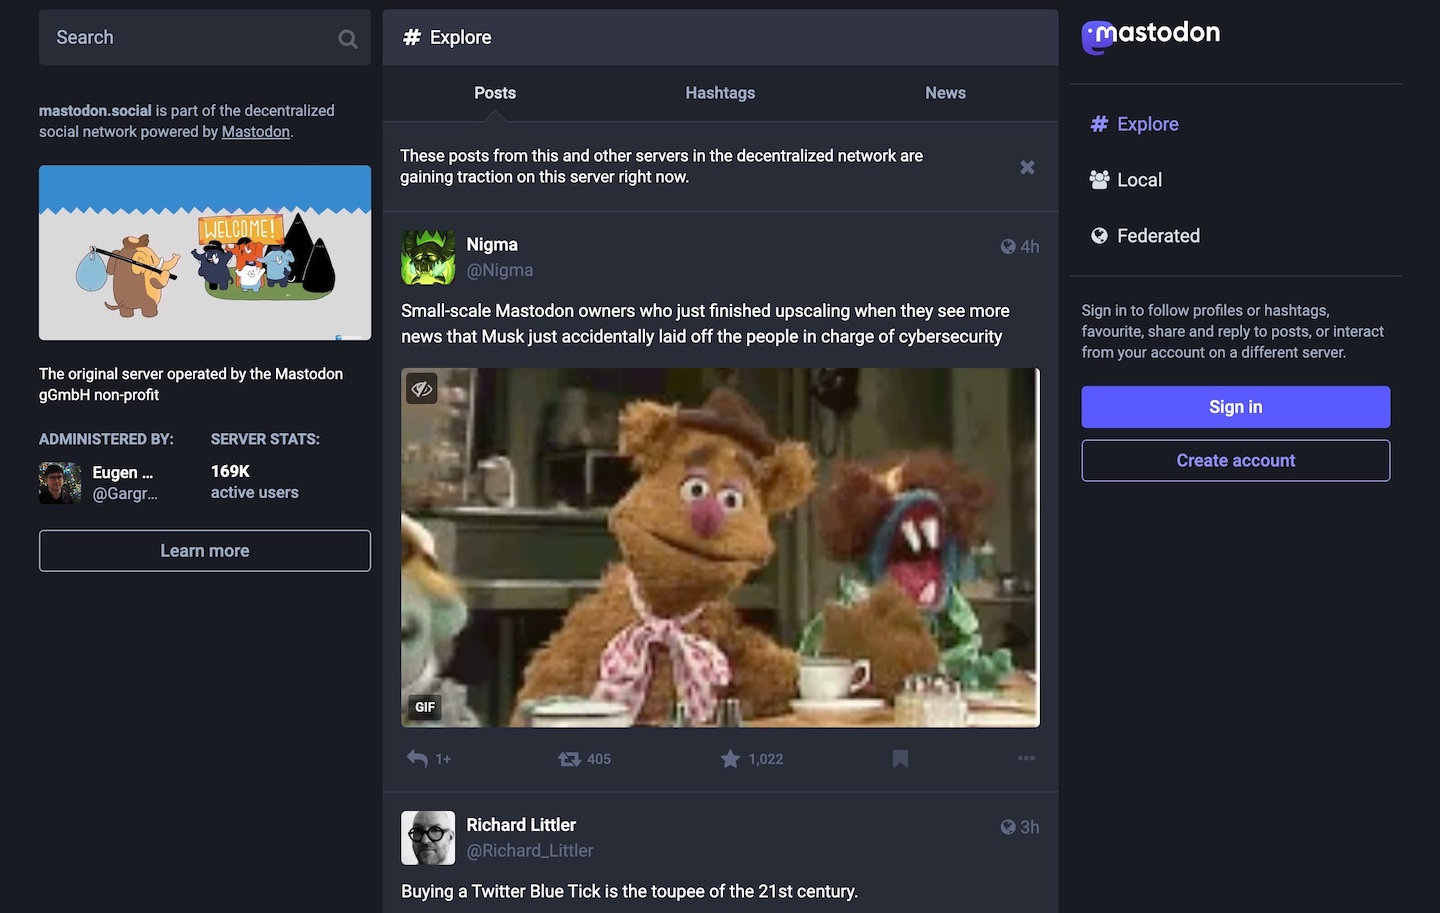Favourite Nigma's post with 1,022 stars
This screenshot has width=1440, height=913.
pyautogui.click(x=730, y=759)
